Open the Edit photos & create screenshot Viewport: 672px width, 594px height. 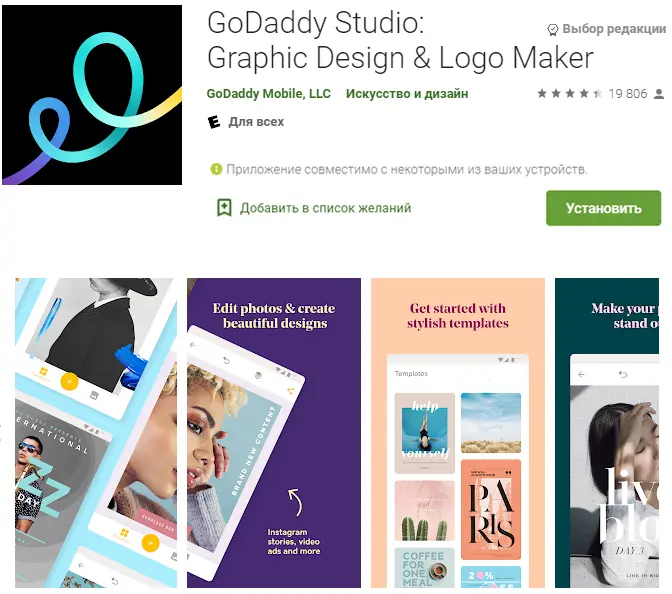tap(274, 433)
